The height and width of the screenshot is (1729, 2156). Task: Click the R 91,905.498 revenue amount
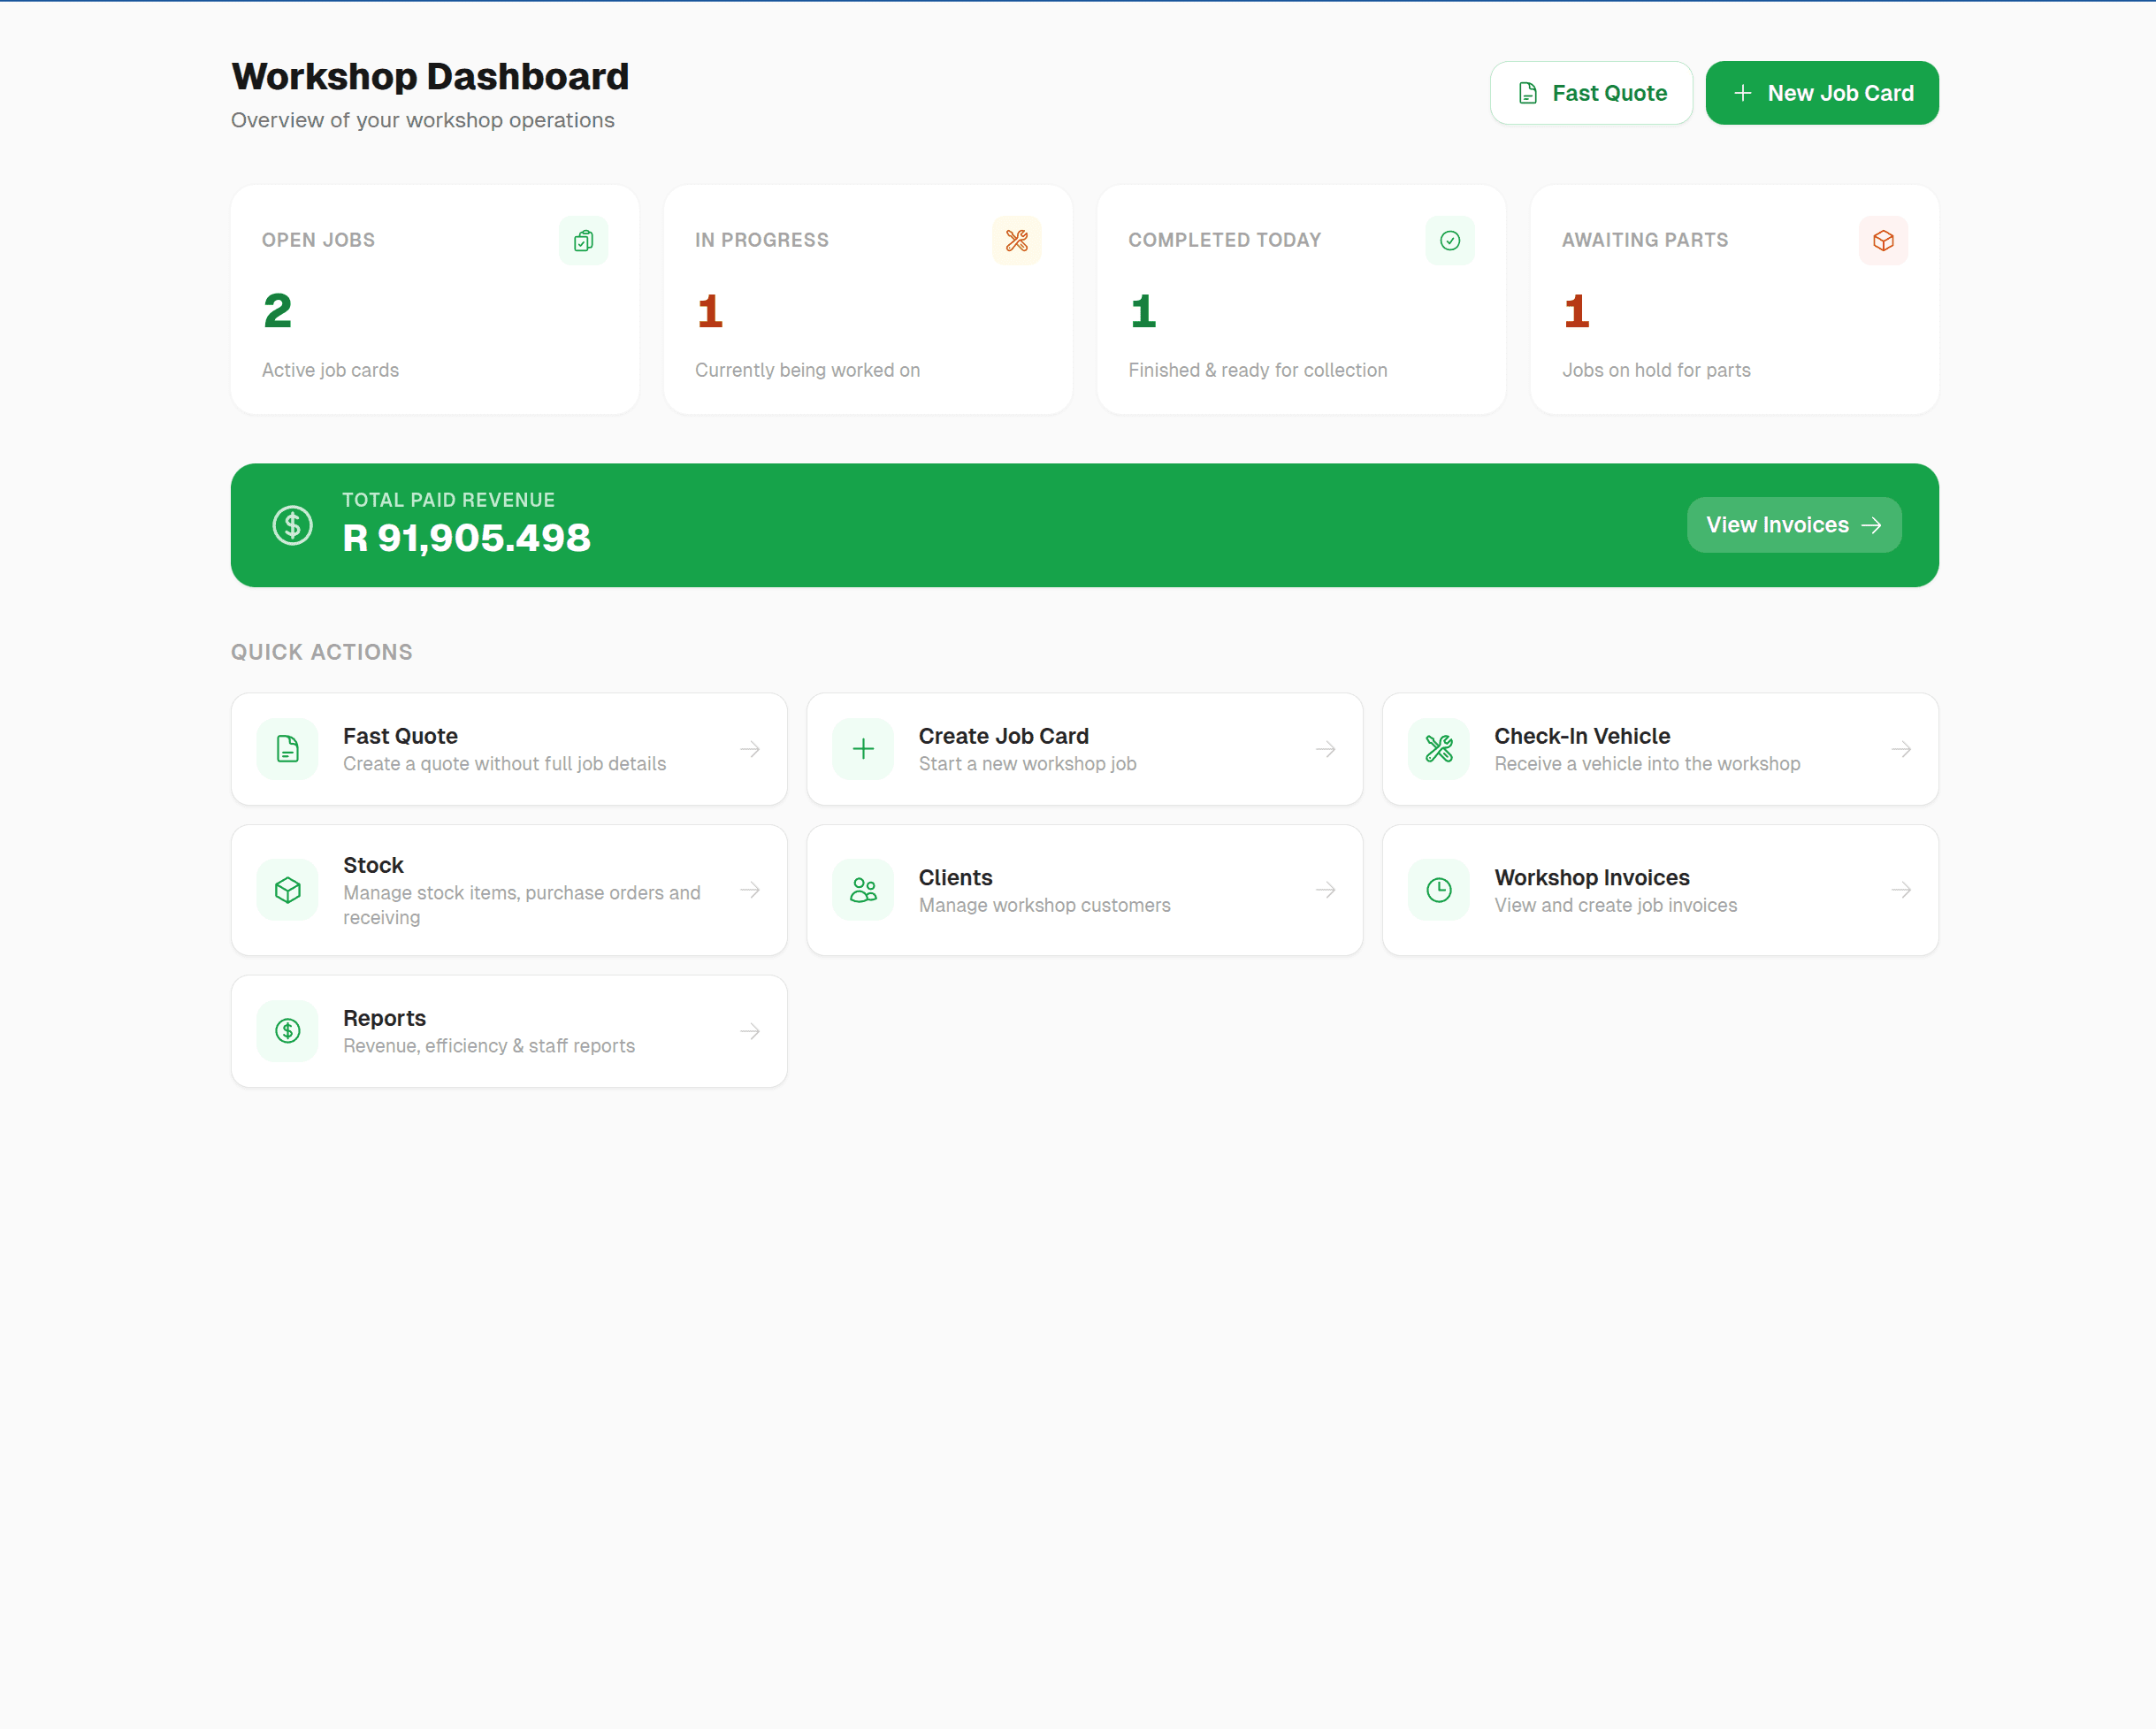coord(466,538)
